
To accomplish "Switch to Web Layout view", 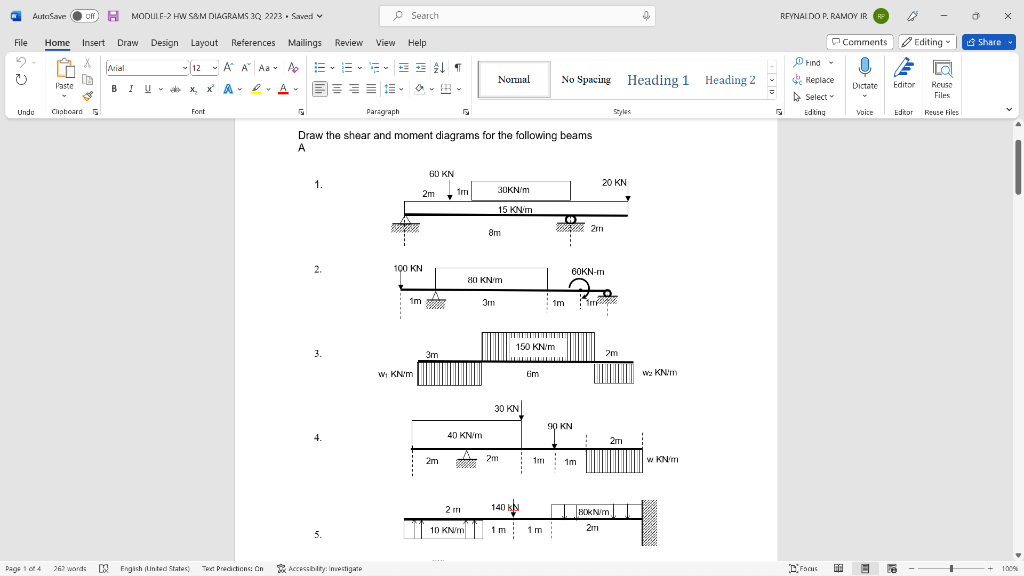I will point(892,569).
